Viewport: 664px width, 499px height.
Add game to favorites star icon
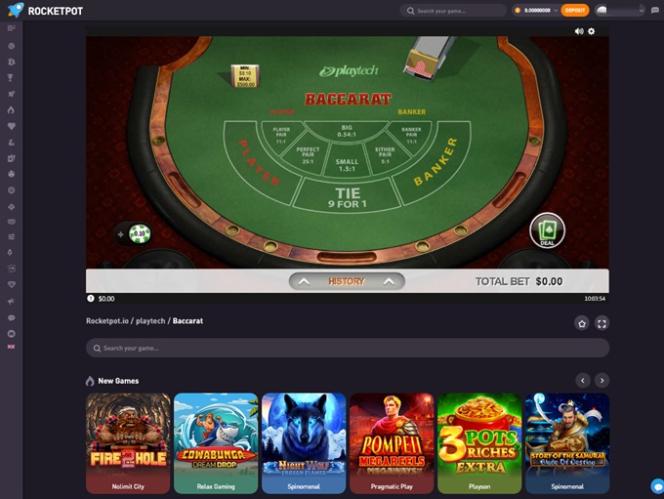582,324
